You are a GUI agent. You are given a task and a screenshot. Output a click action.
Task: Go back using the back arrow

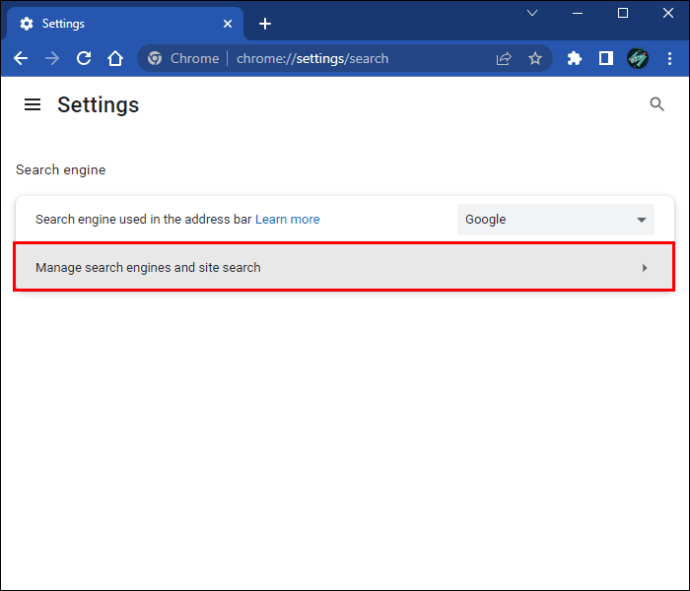[x=21, y=59]
